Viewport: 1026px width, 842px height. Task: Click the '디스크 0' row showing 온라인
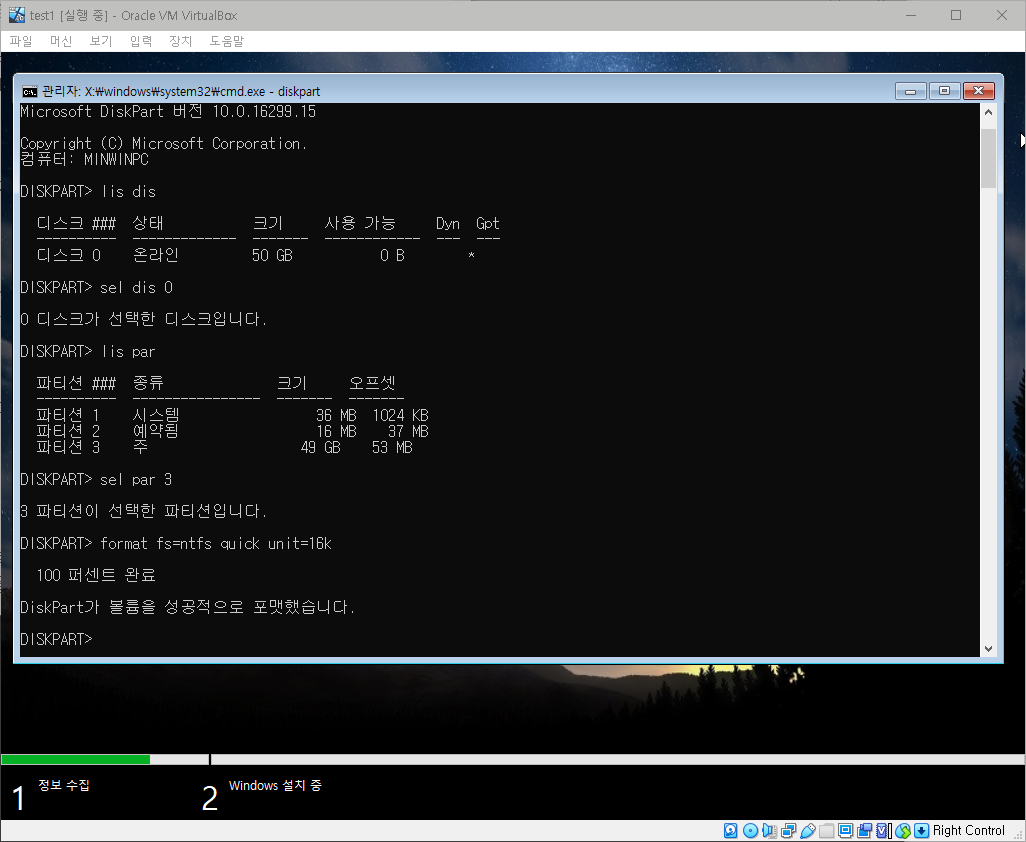tap(255, 255)
